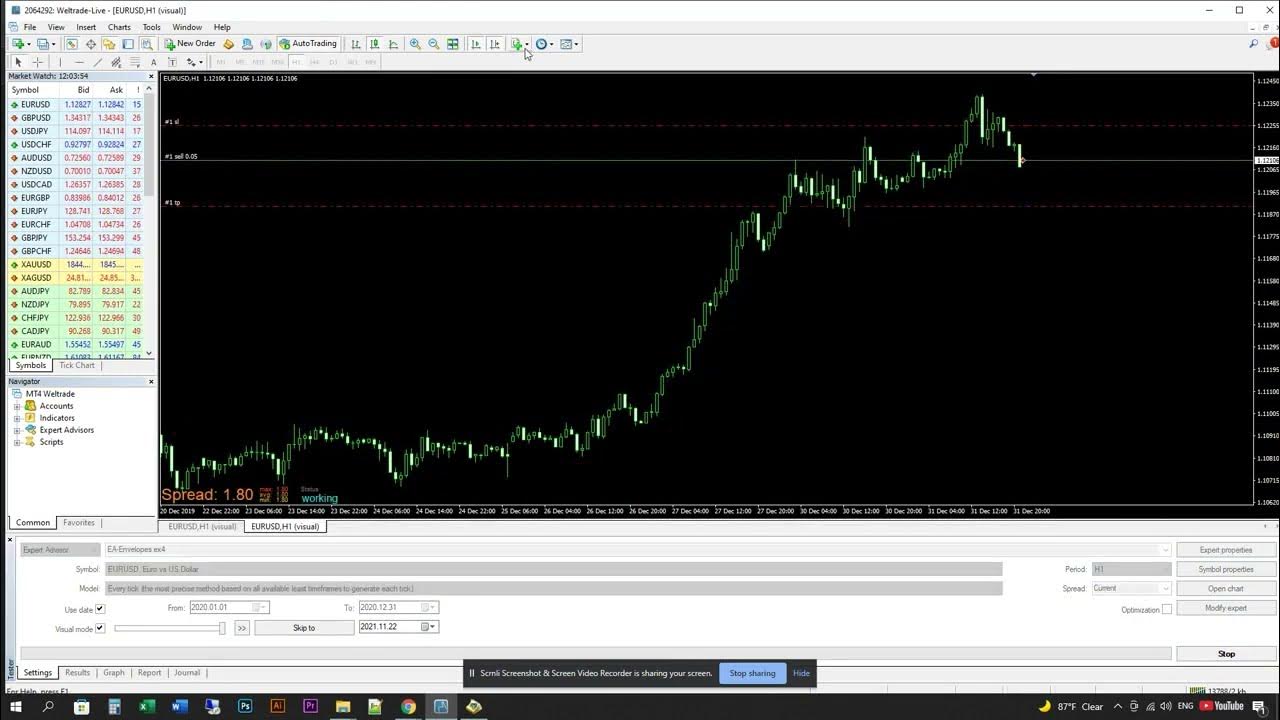Image resolution: width=1280 pixels, height=720 pixels.
Task: Toggle the Strategy Tester icon
Action: click(146, 44)
